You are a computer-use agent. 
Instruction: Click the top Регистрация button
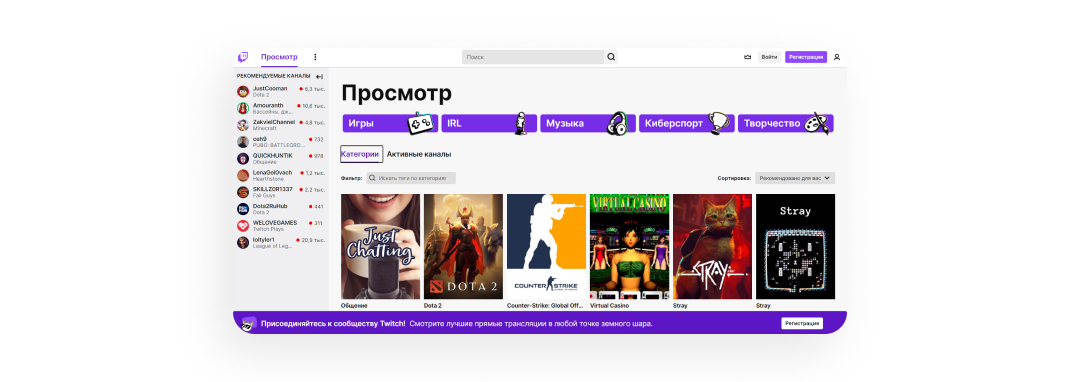[x=806, y=57]
